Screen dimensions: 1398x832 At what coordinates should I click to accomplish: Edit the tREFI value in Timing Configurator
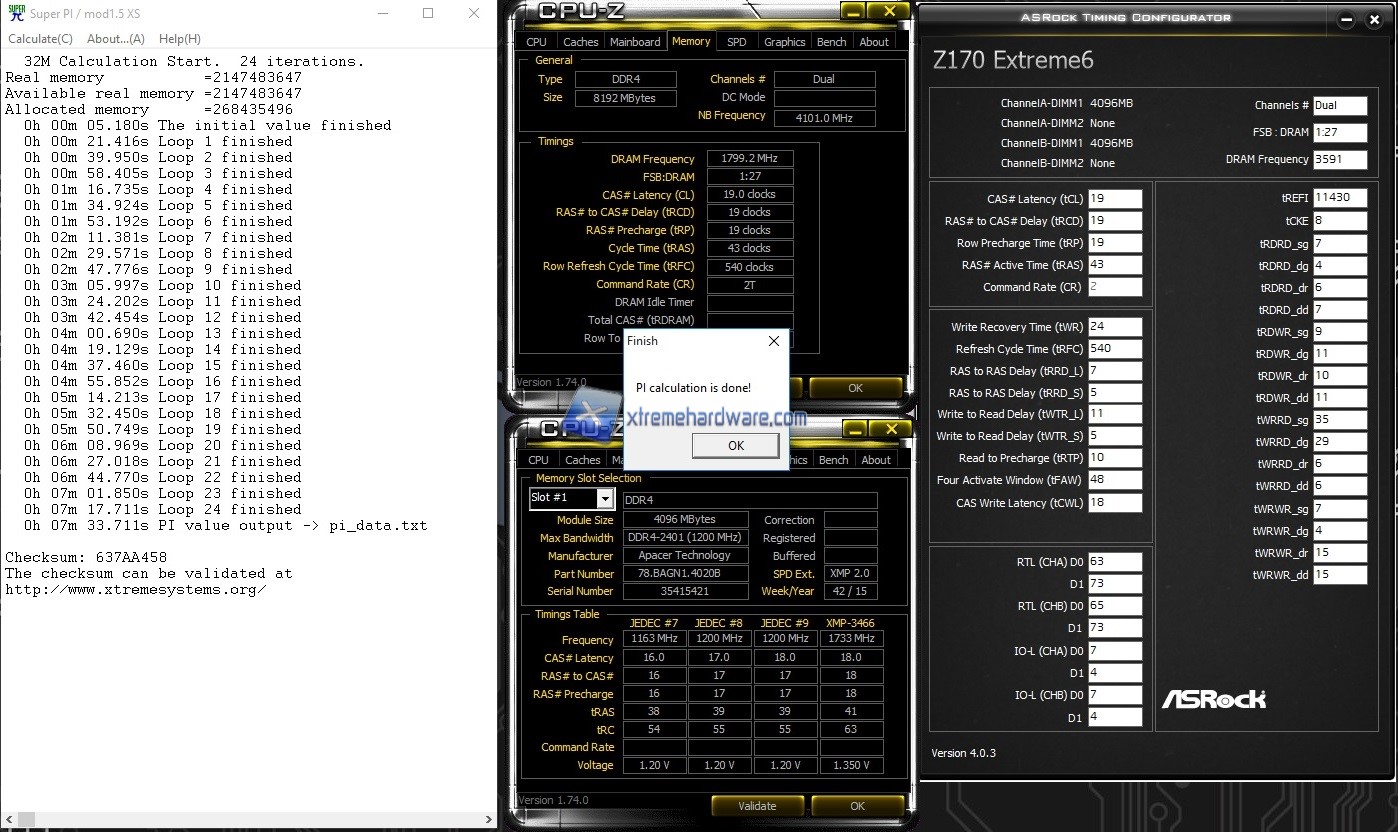pos(1340,199)
